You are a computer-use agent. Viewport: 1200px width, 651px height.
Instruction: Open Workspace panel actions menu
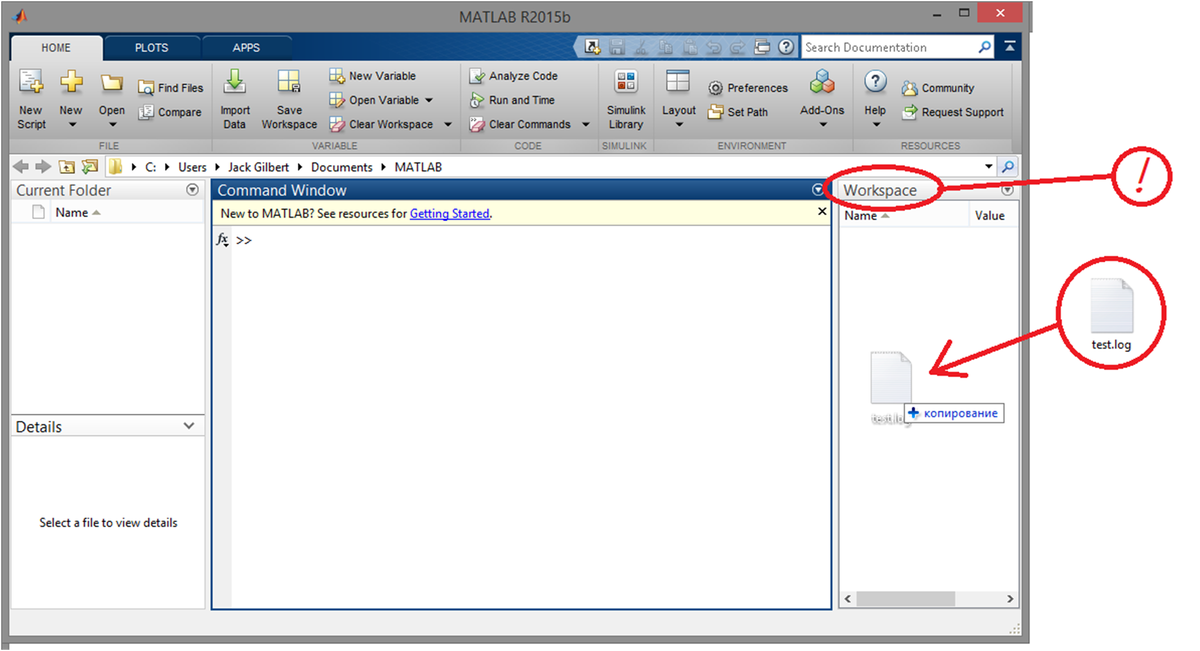[x=1008, y=190]
